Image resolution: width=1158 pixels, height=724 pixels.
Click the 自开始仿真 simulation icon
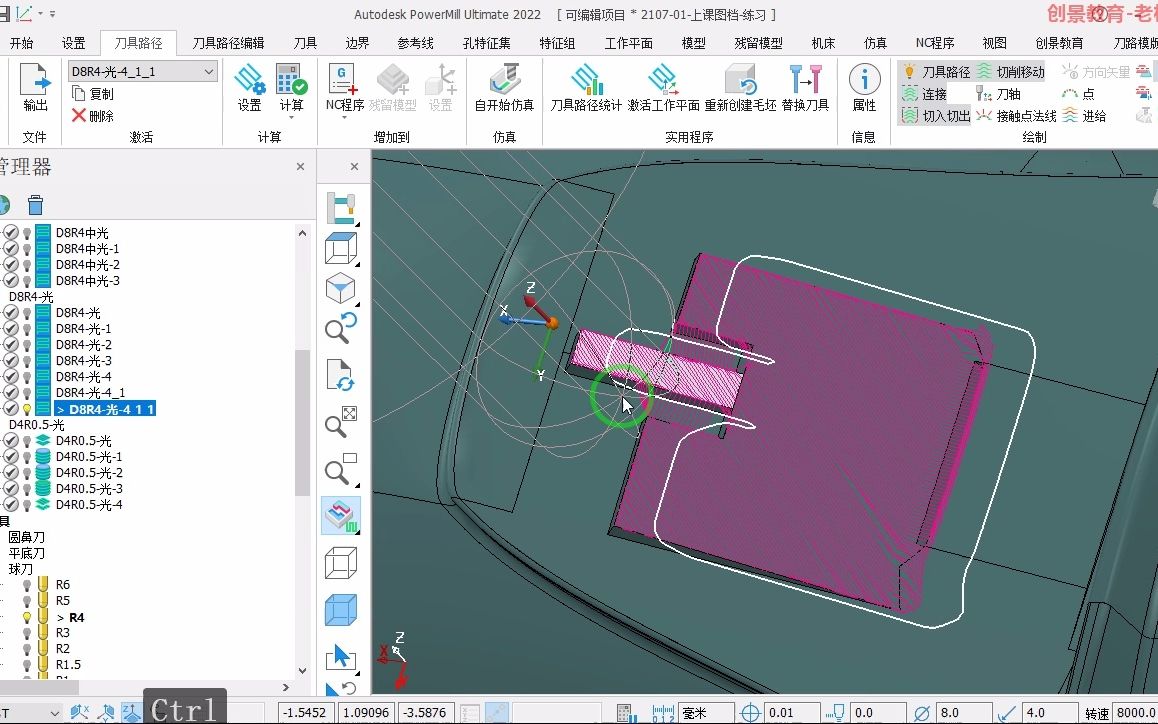point(504,88)
